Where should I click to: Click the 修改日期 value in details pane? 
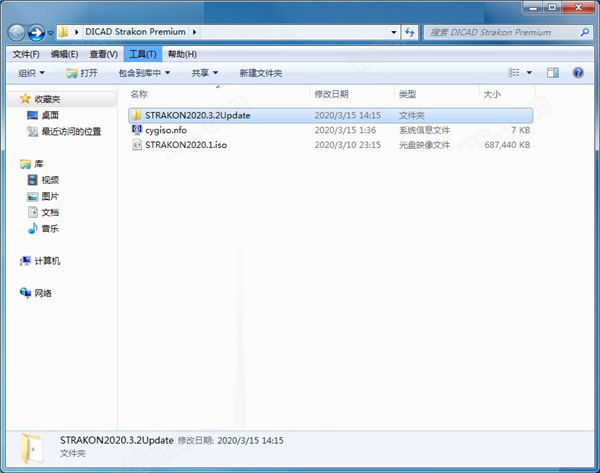coord(250,441)
